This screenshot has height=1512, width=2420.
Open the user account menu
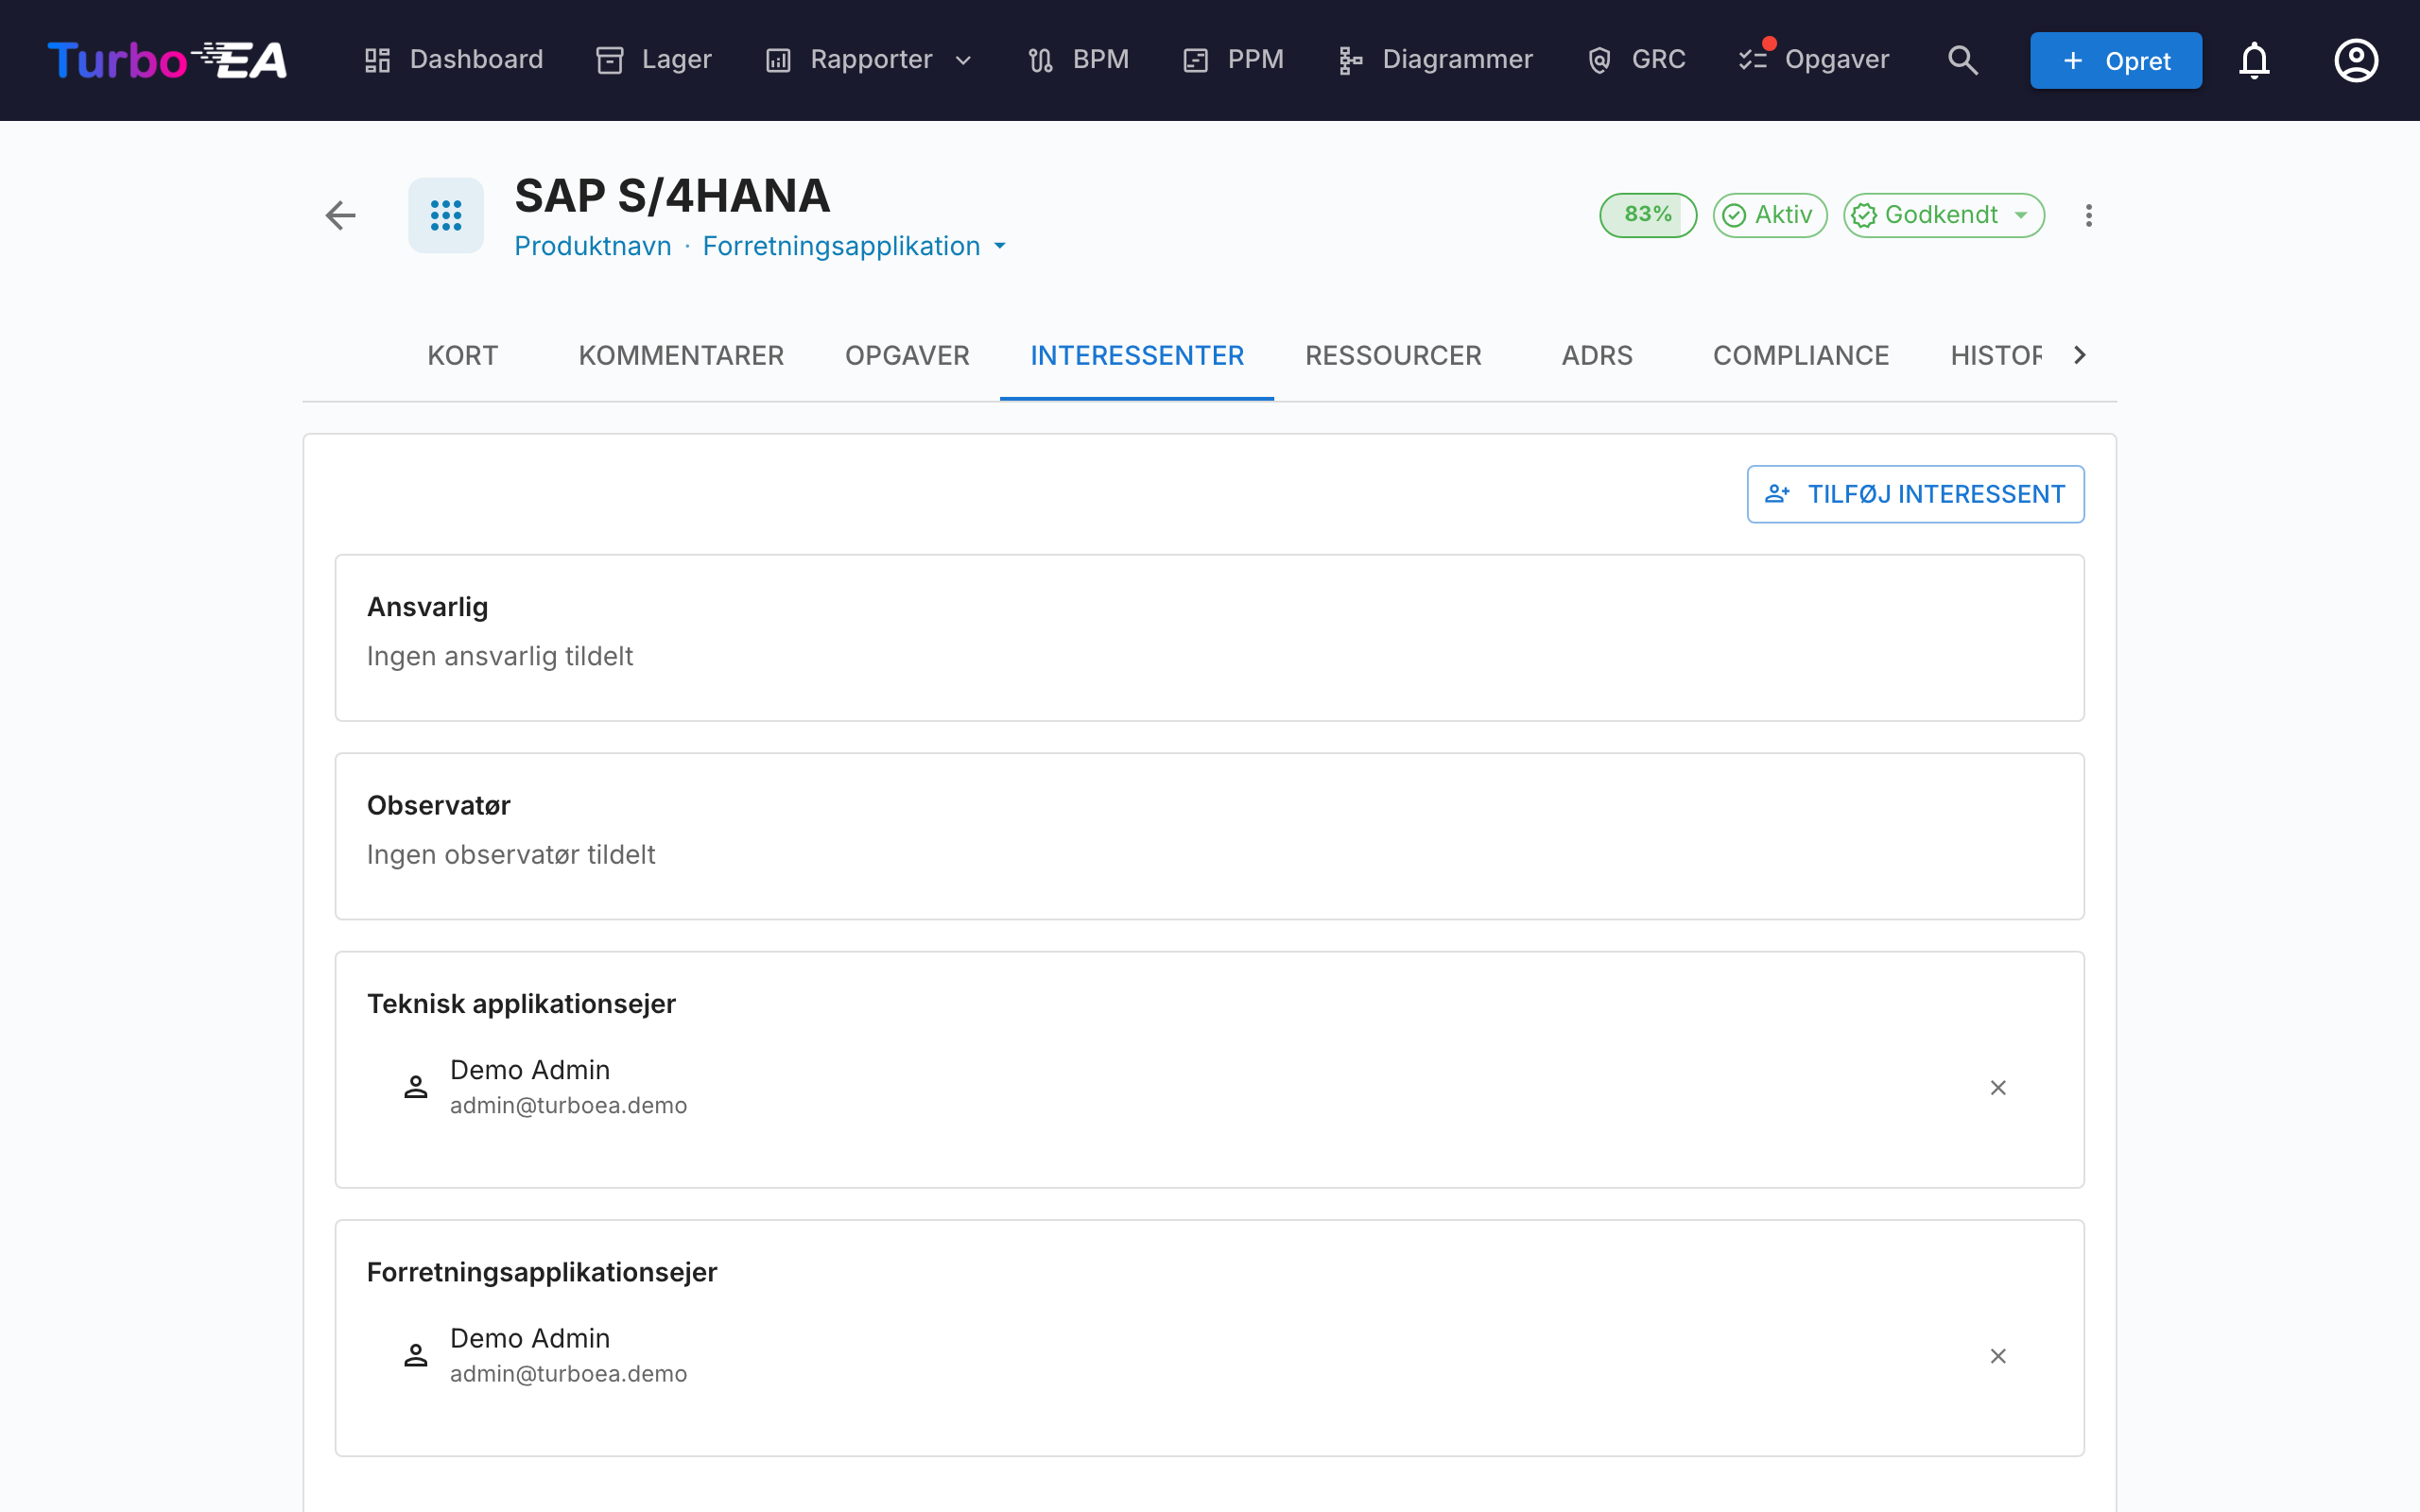tap(2356, 60)
